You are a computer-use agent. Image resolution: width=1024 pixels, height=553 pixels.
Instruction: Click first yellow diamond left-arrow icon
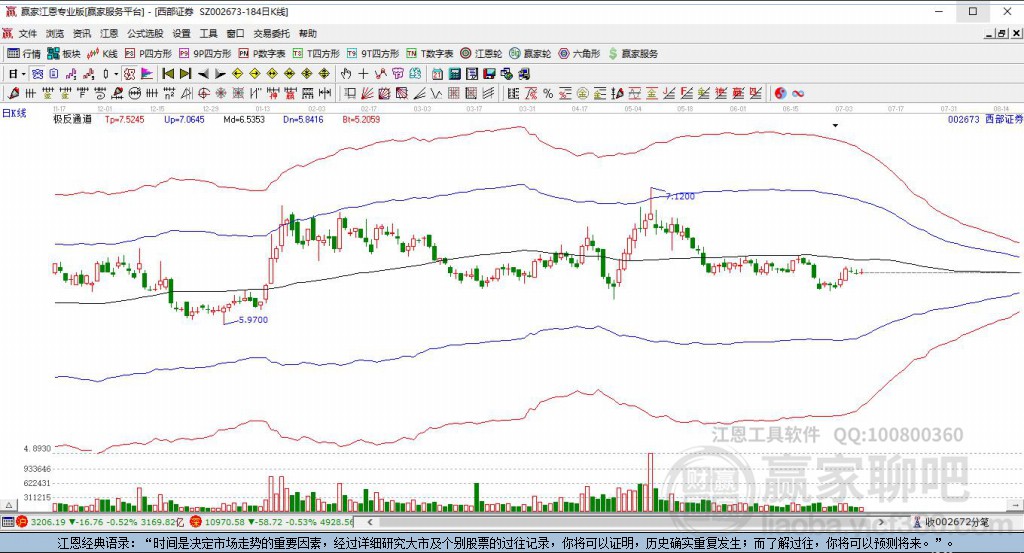click(x=237, y=74)
